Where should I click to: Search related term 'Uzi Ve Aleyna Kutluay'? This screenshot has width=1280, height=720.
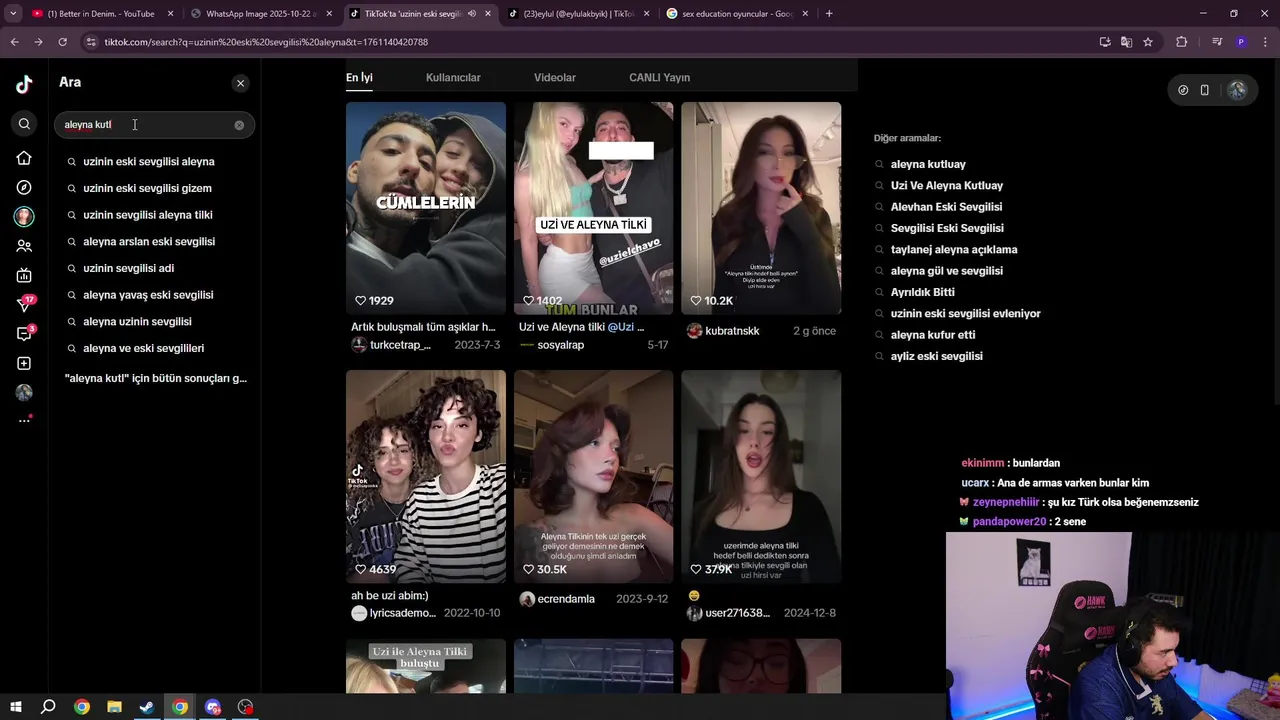946,186
